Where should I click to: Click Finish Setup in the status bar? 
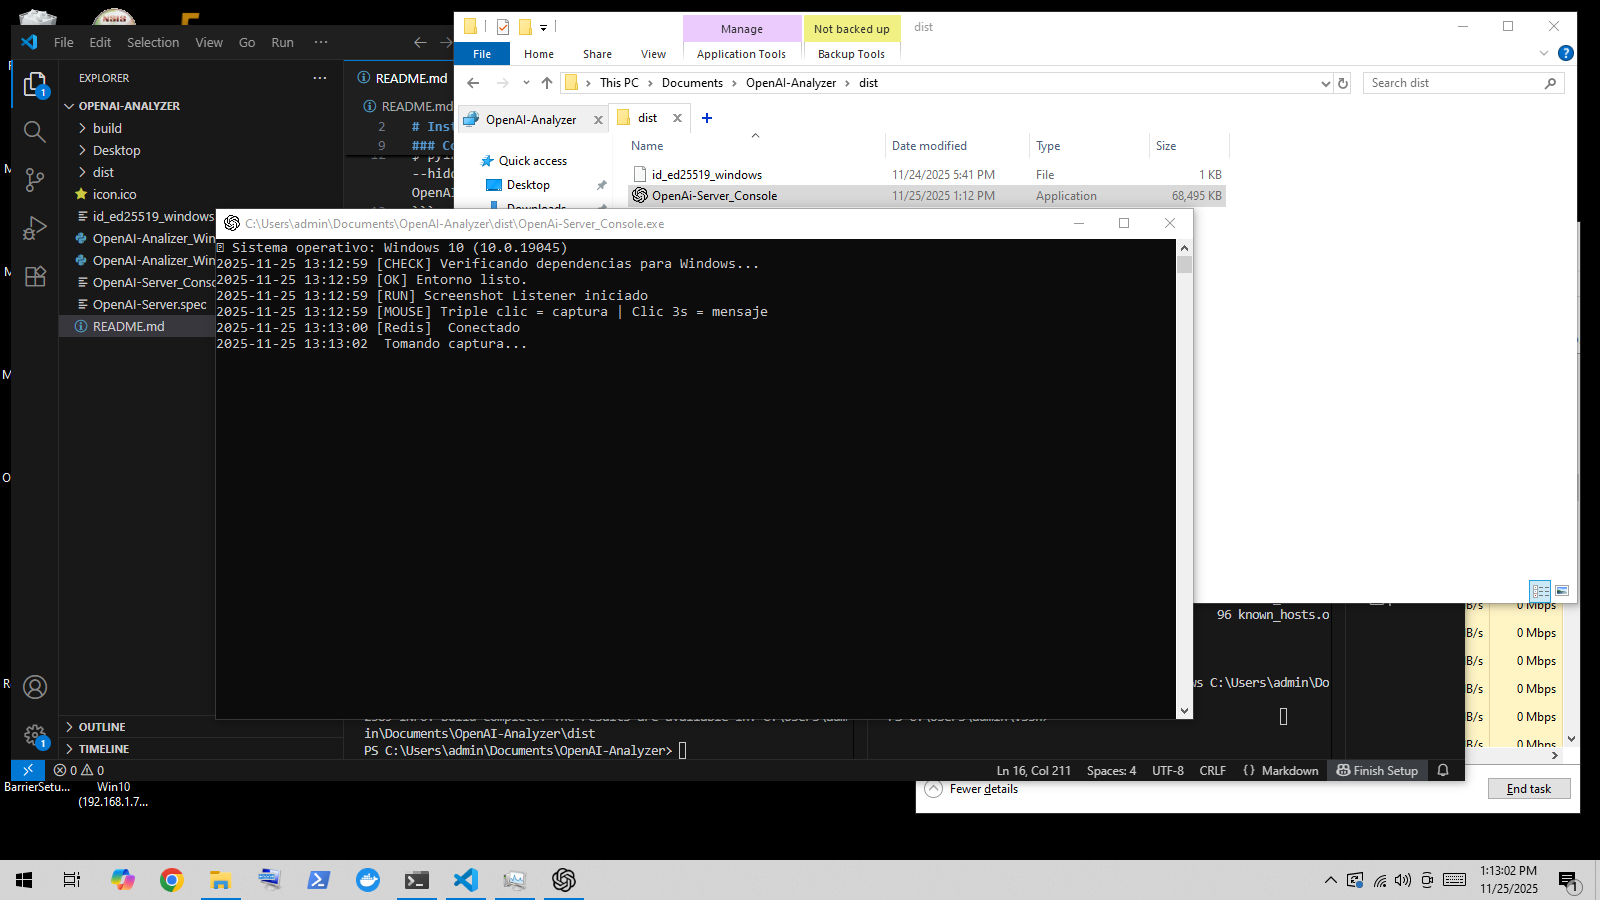click(1377, 770)
